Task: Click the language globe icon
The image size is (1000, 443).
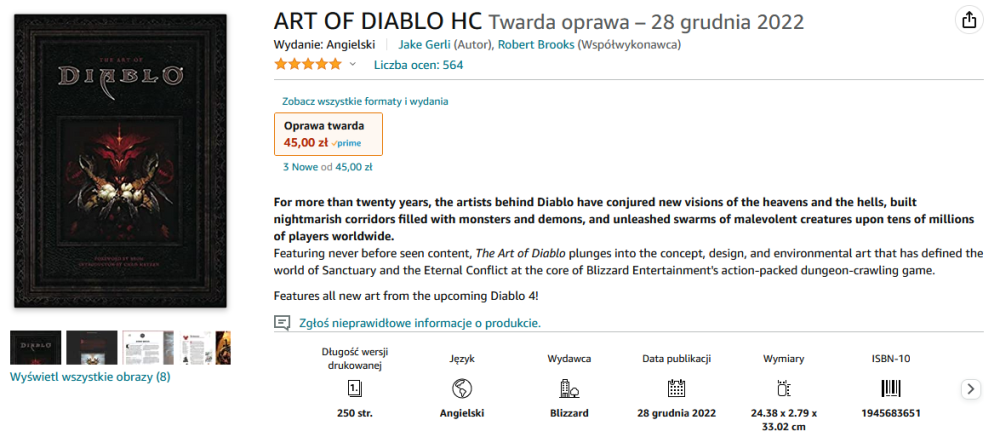Action: pos(462,388)
